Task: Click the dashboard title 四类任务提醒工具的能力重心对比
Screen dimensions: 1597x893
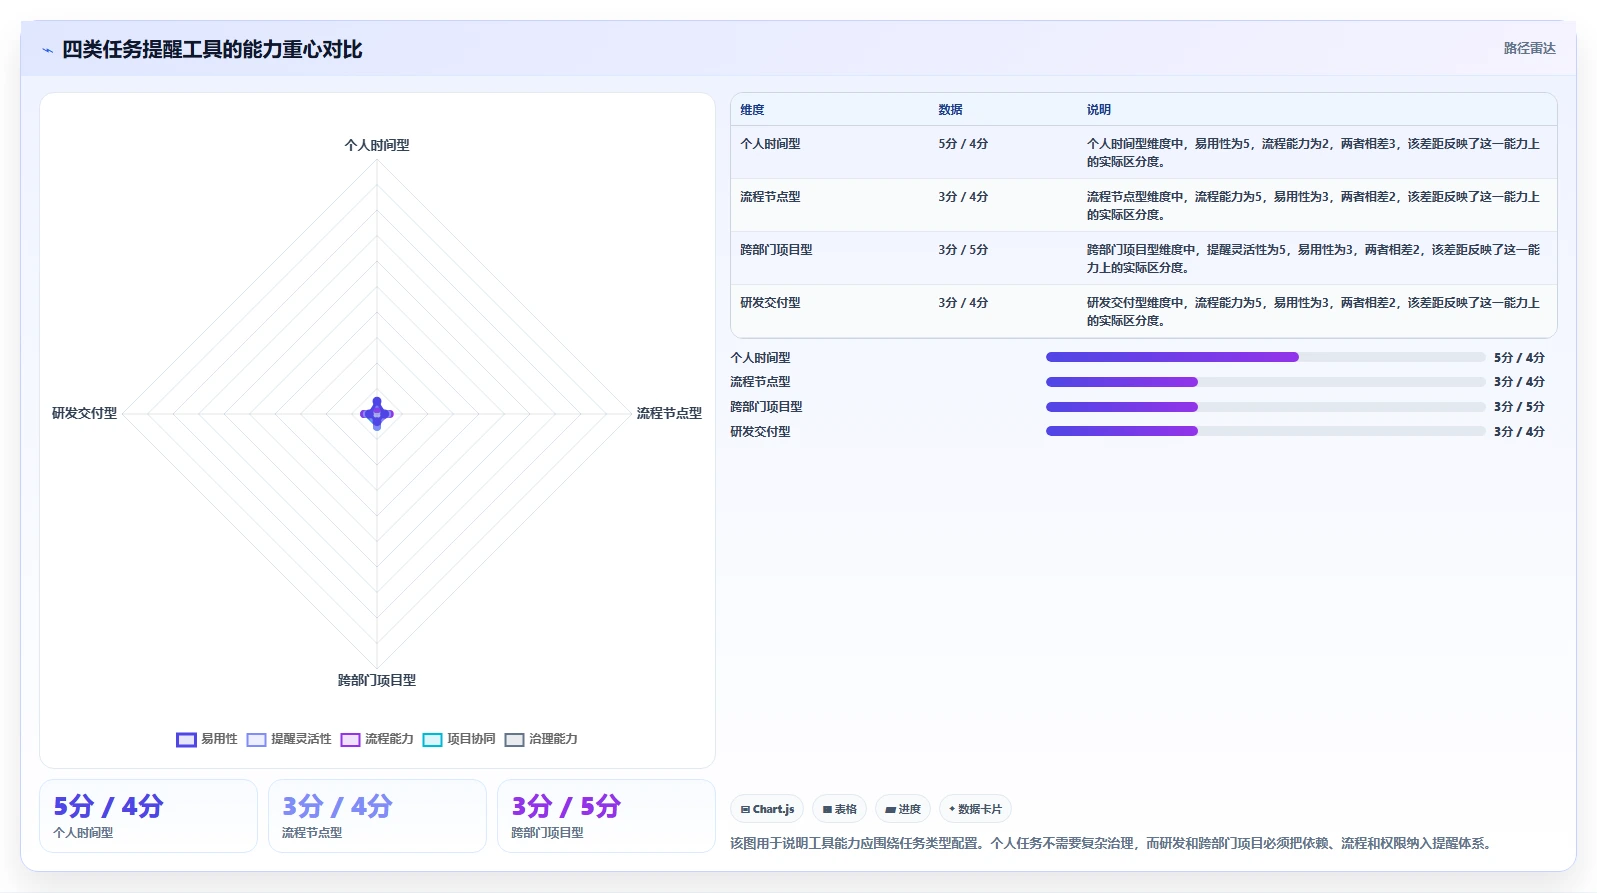Action: (212, 49)
